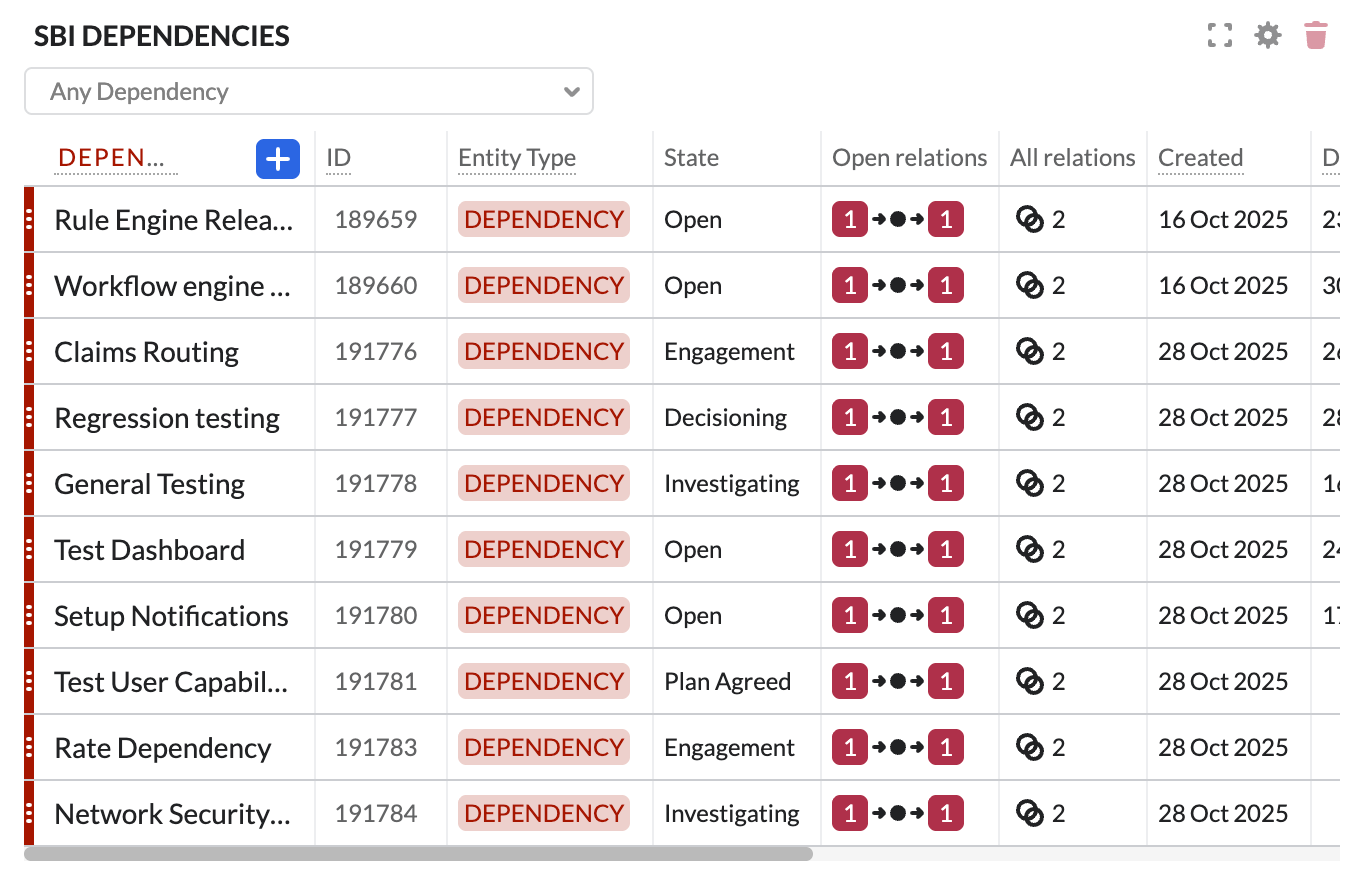Screen dimensions: 1364x883
Task: Click open relations badge for Regression testing
Action: coord(897,418)
